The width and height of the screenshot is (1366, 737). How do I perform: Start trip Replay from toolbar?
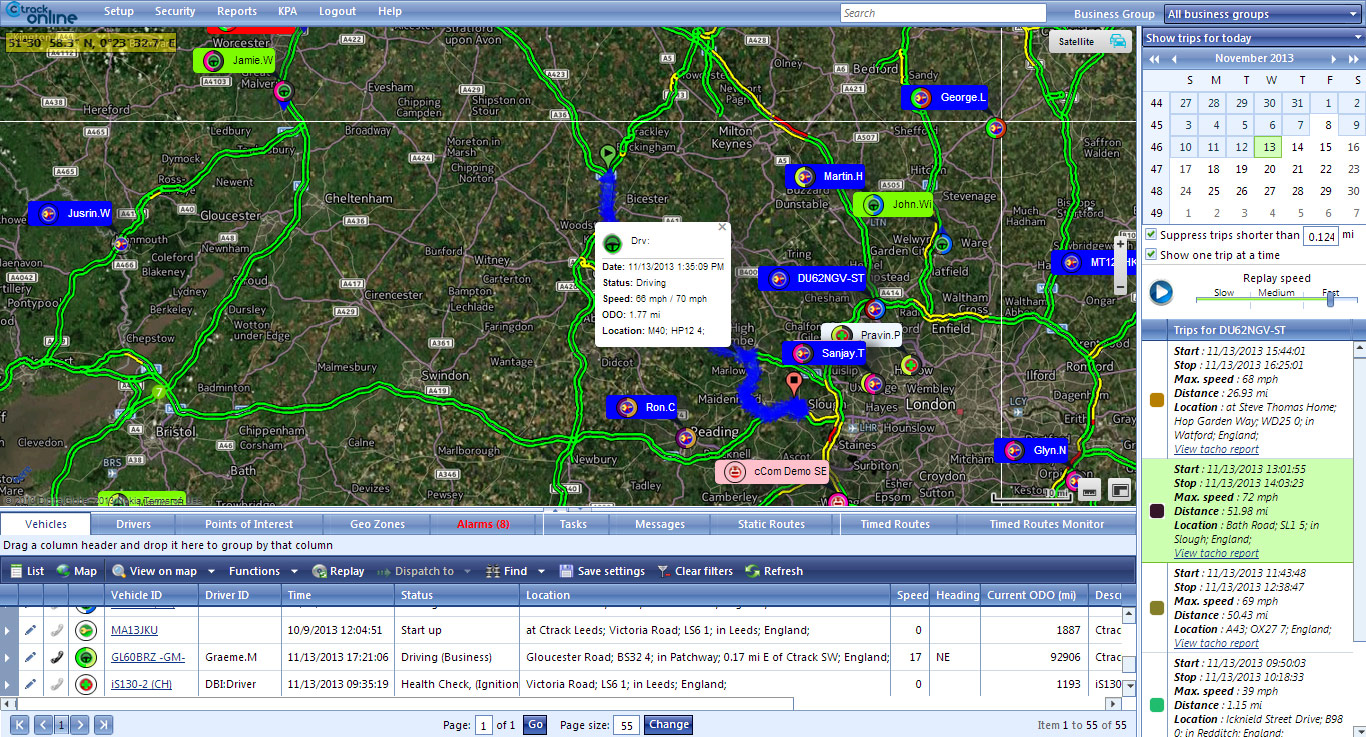click(x=338, y=571)
